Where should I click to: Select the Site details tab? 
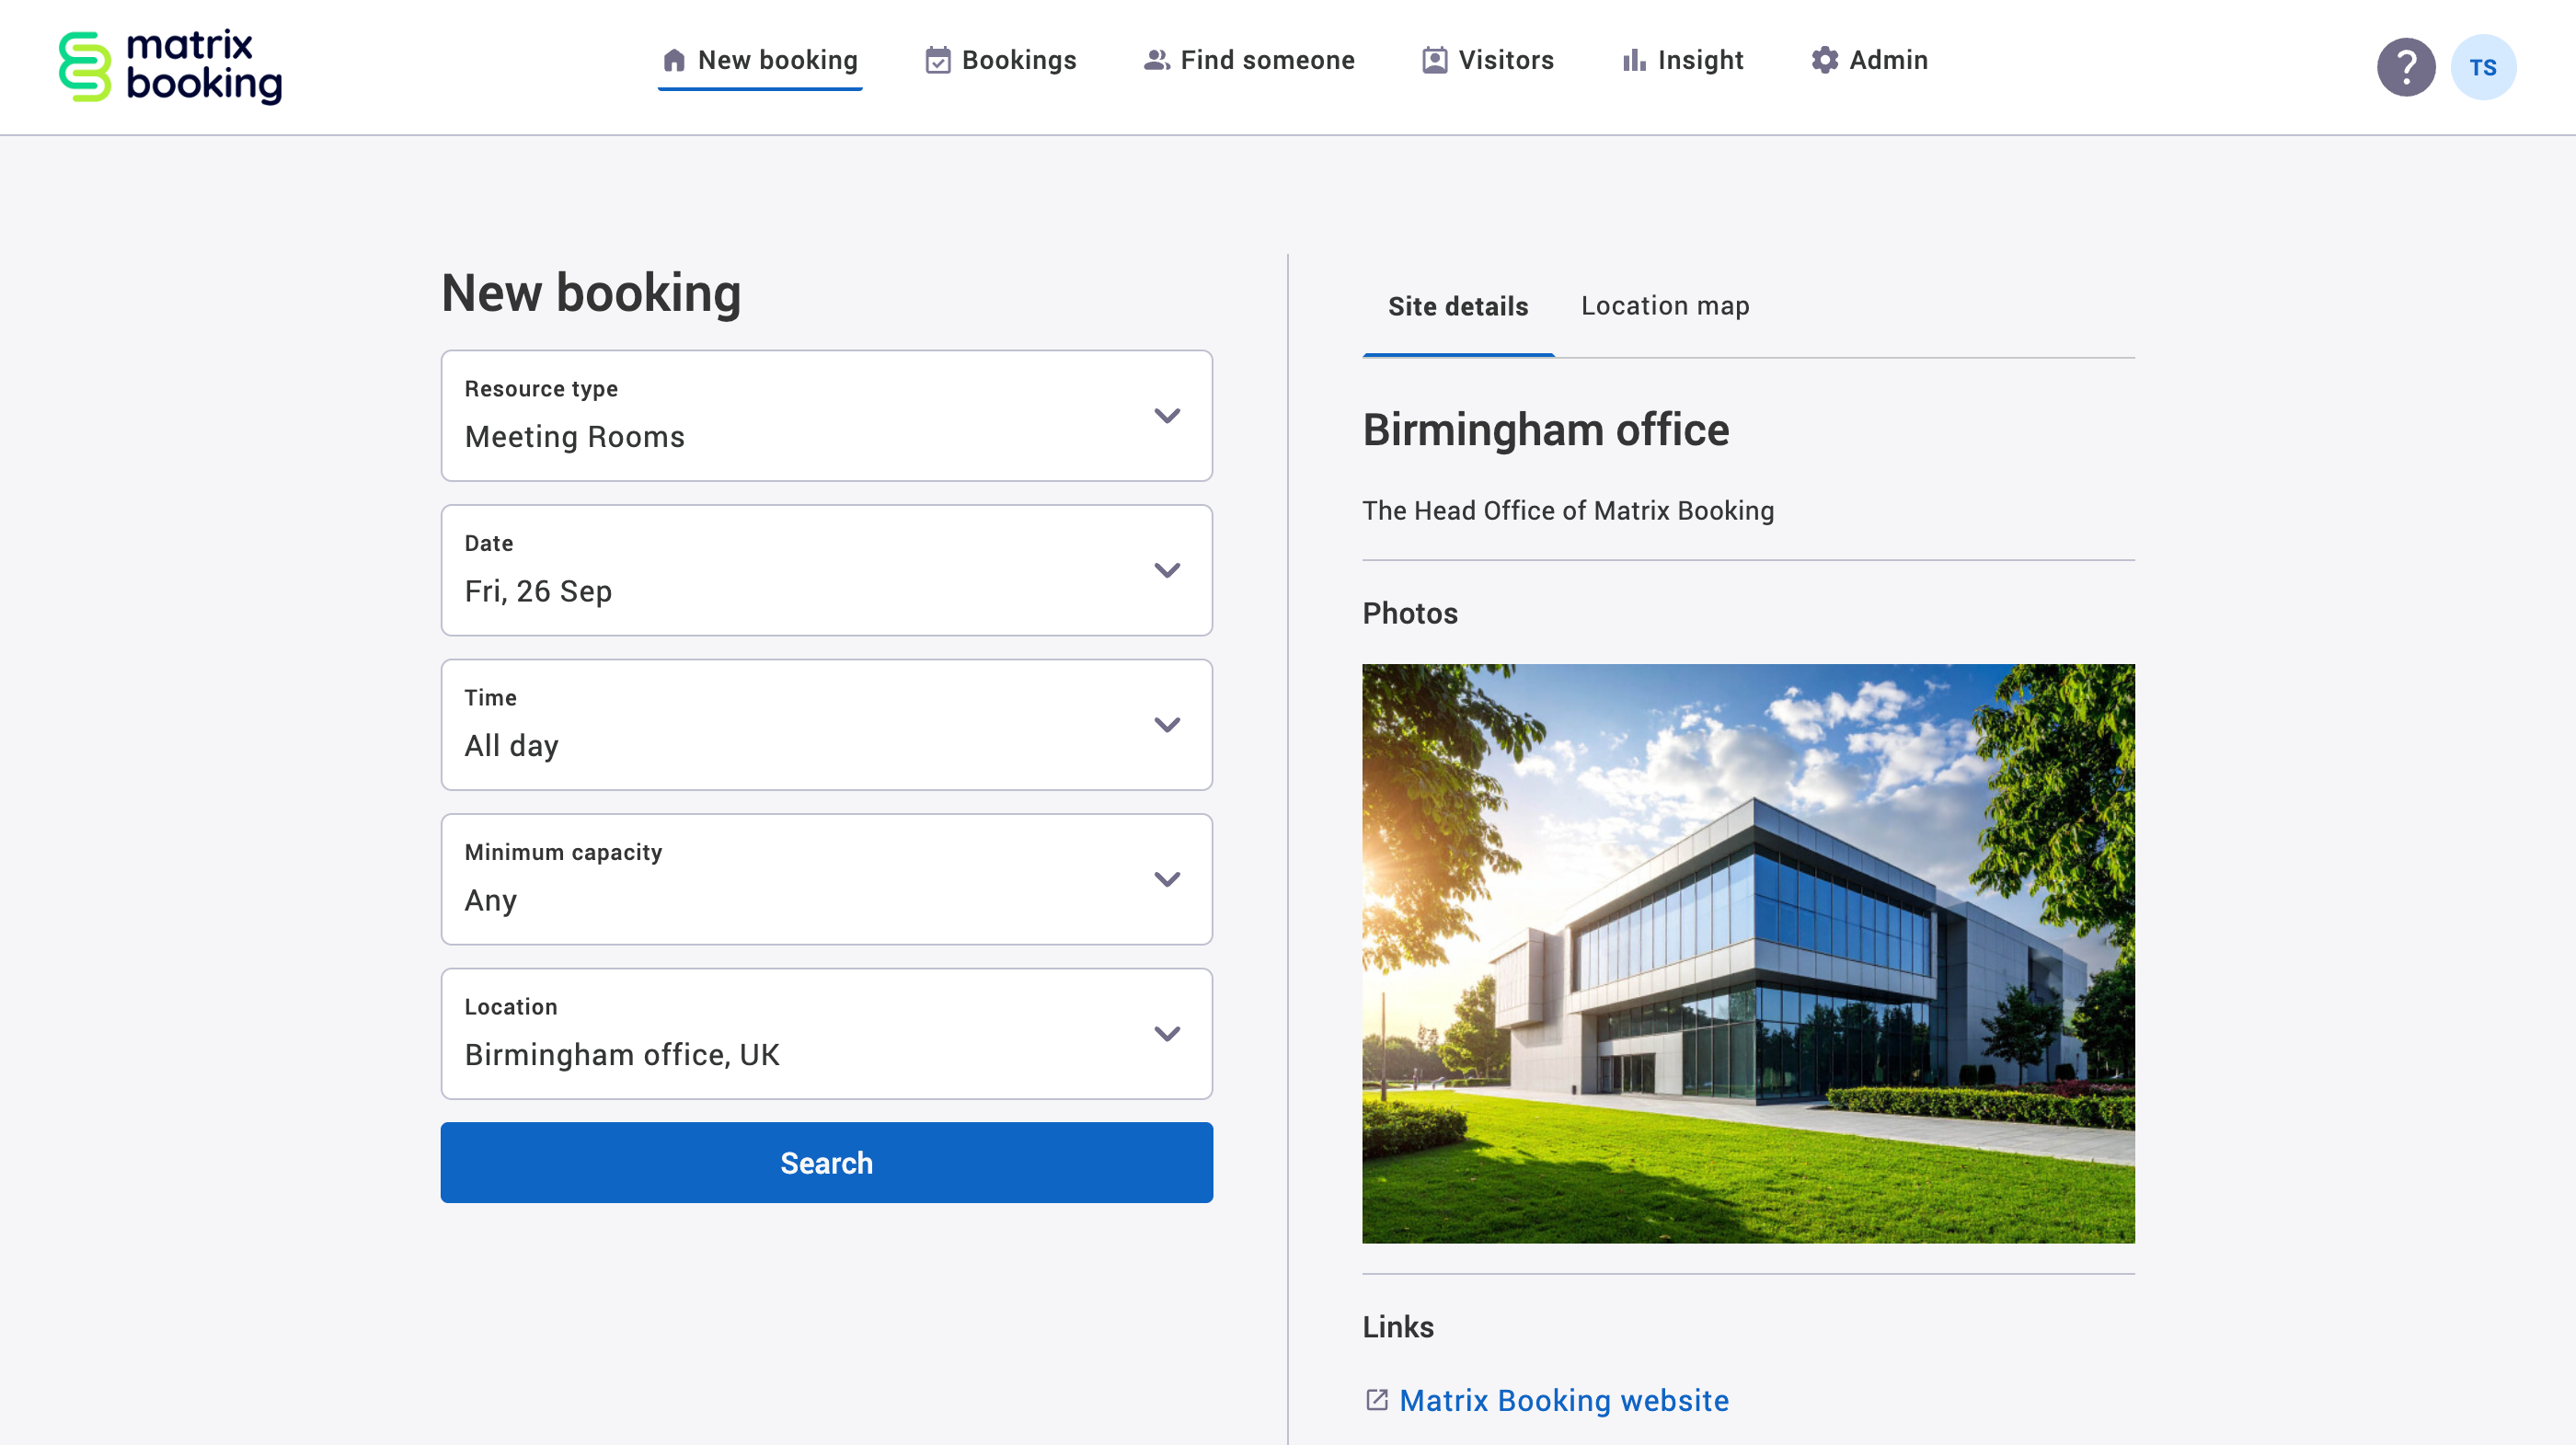click(1457, 306)
